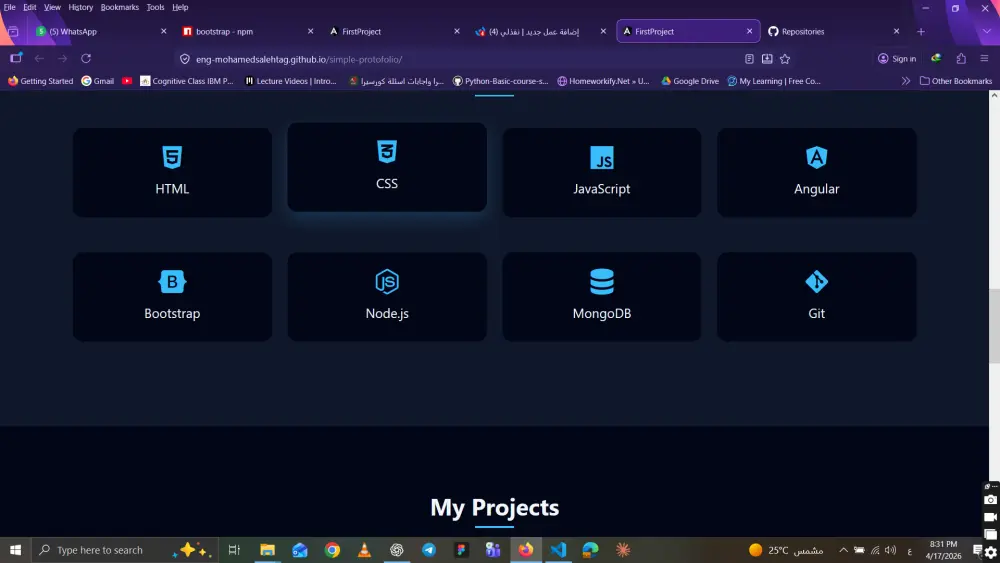1000x563 pixels.
Task: Click the CSS3 shield icon
Action: pos(386,152)
